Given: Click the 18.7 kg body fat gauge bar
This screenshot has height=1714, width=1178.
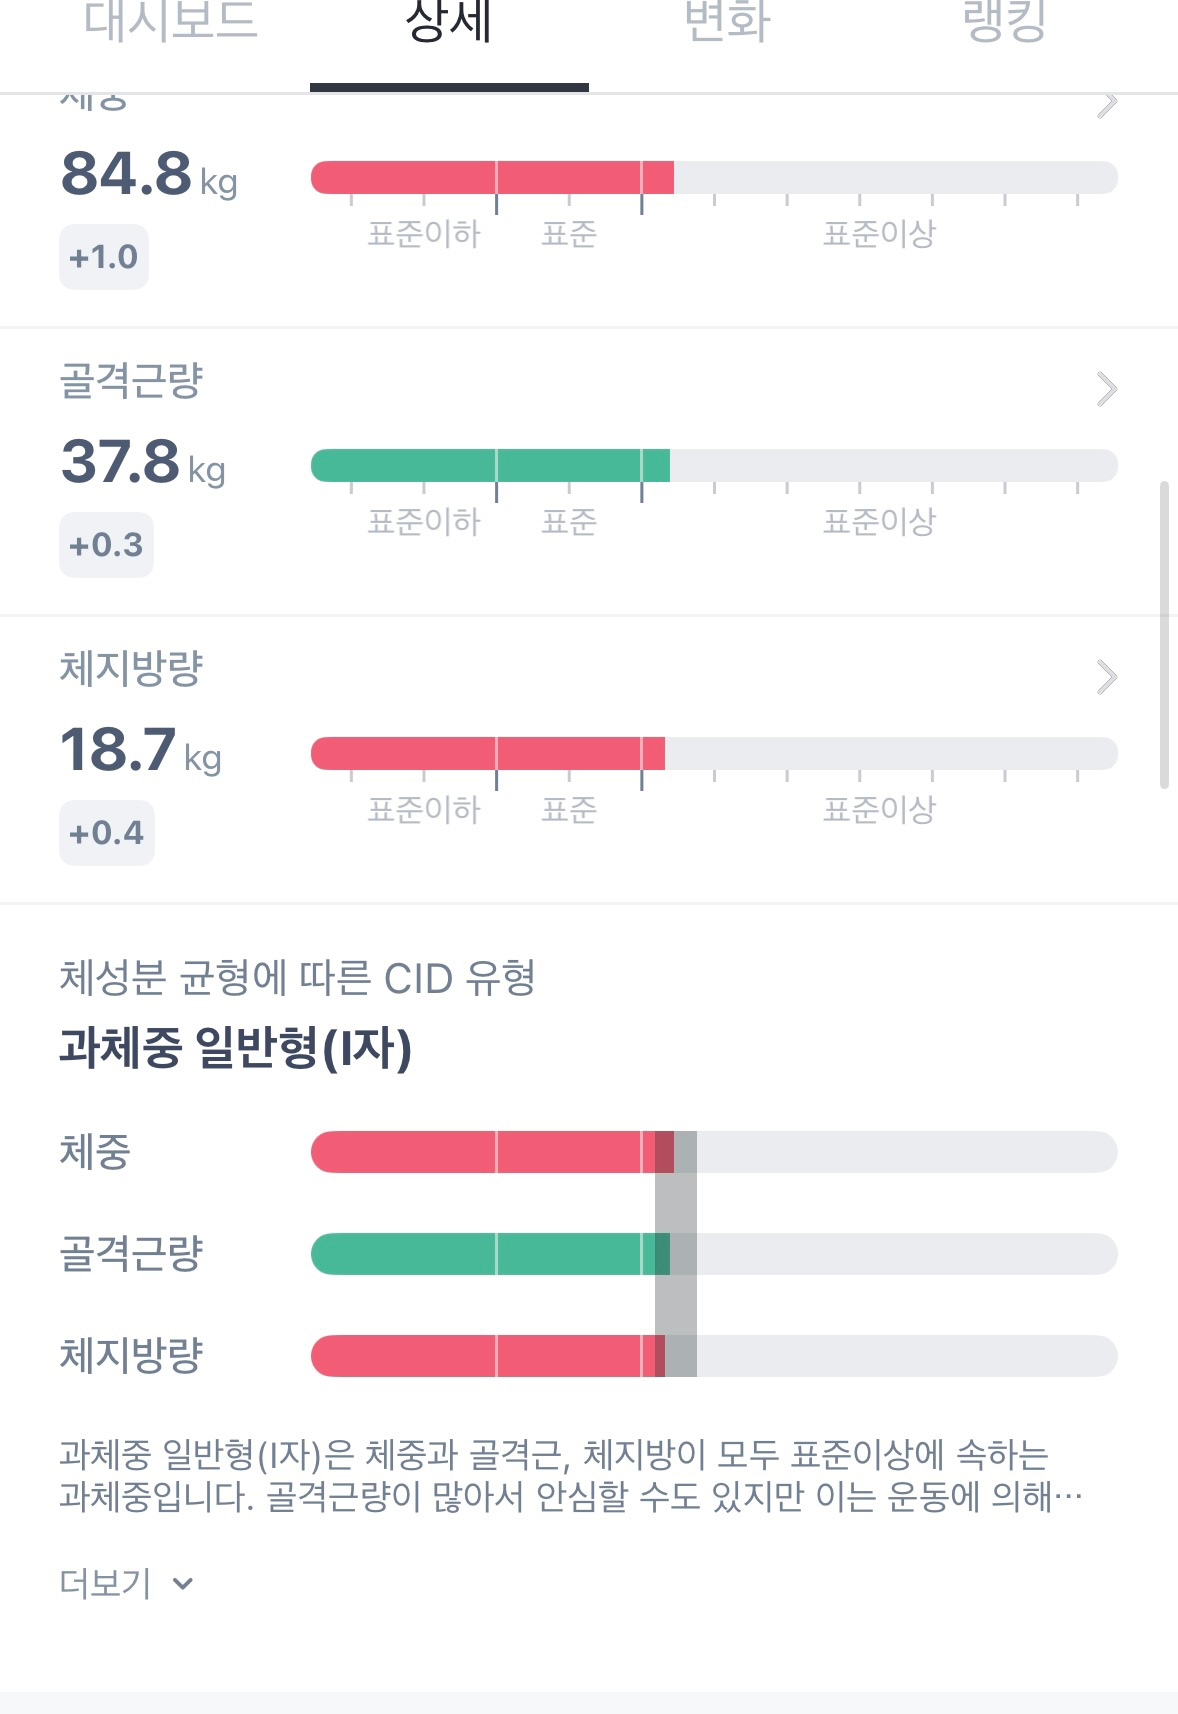Looking at the screenshot, I should (714, 754).
